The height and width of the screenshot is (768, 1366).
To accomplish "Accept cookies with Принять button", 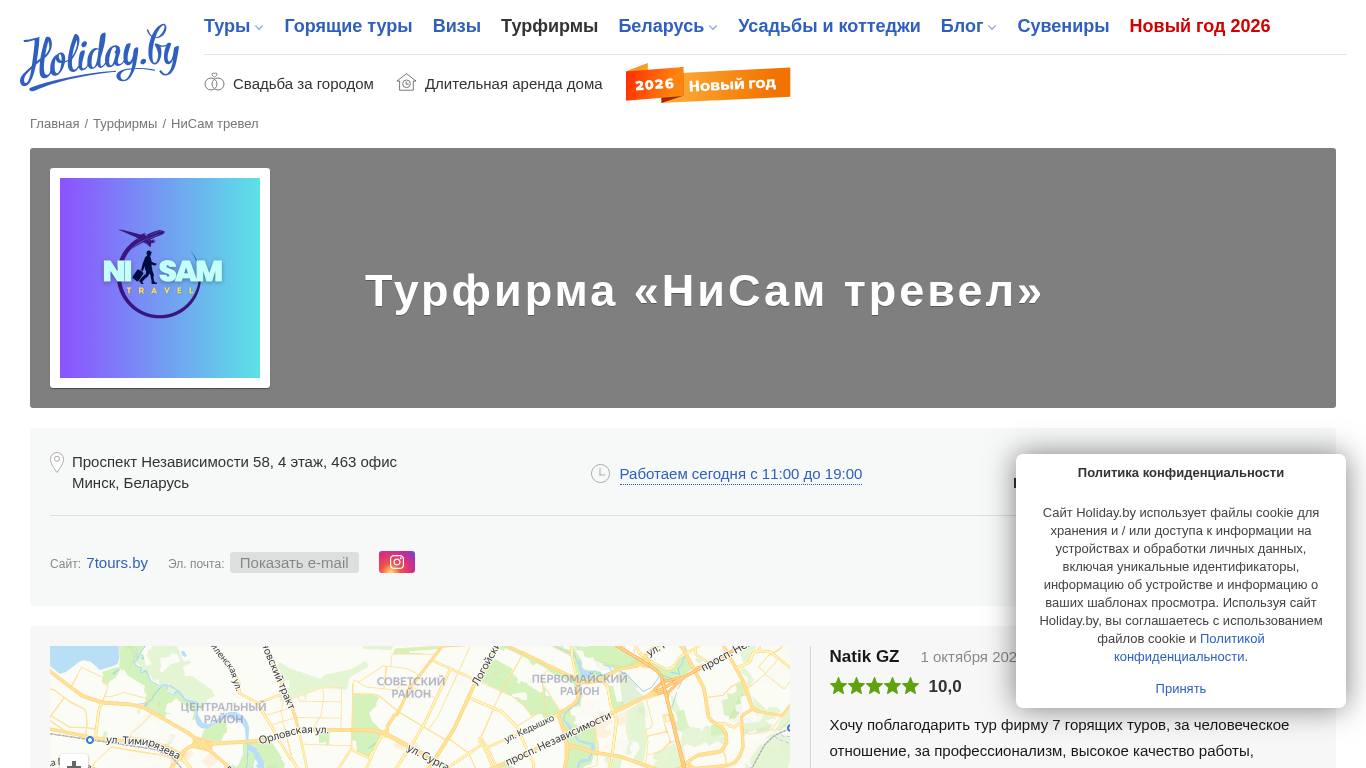I will point(1180,688).
